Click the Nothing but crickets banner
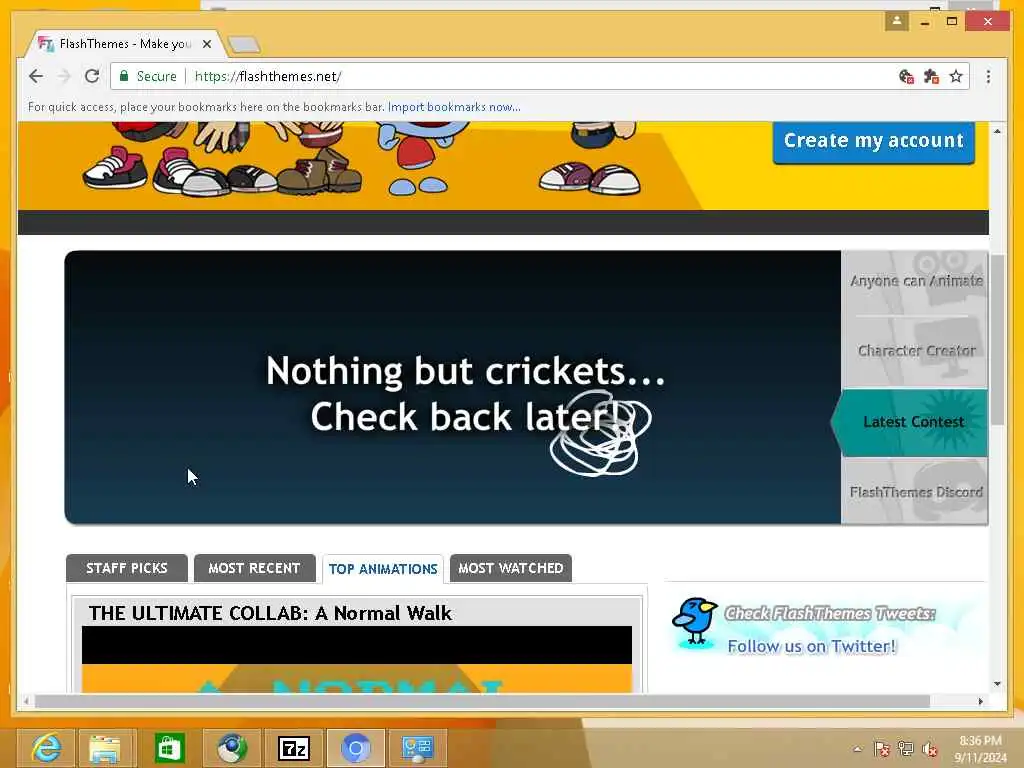The image size is (1024, 768). click(453, 387)
